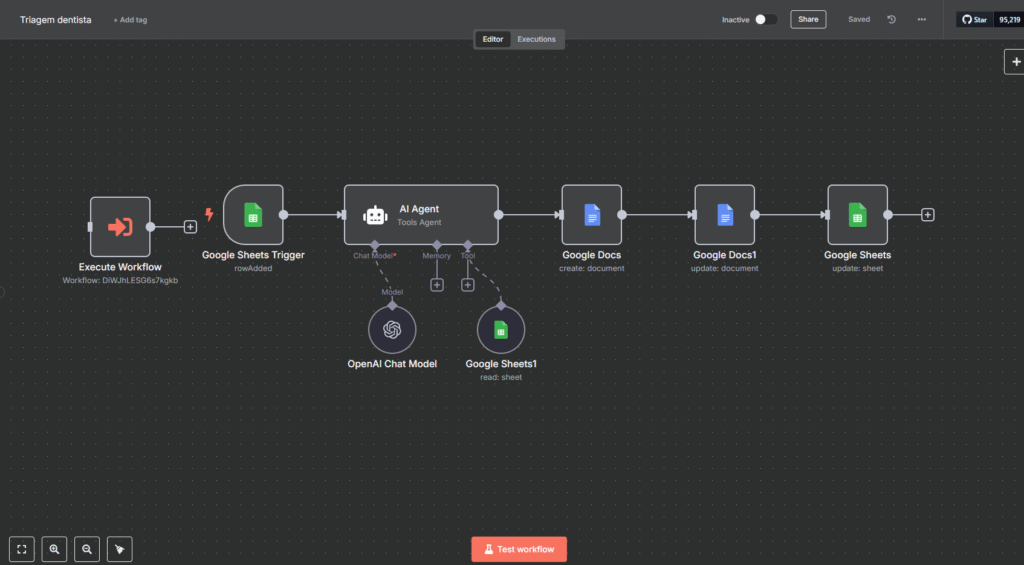This screenshot has width=1024, height=565.
Task: Switch to the Executions tab
Action: tap(536, 39)
